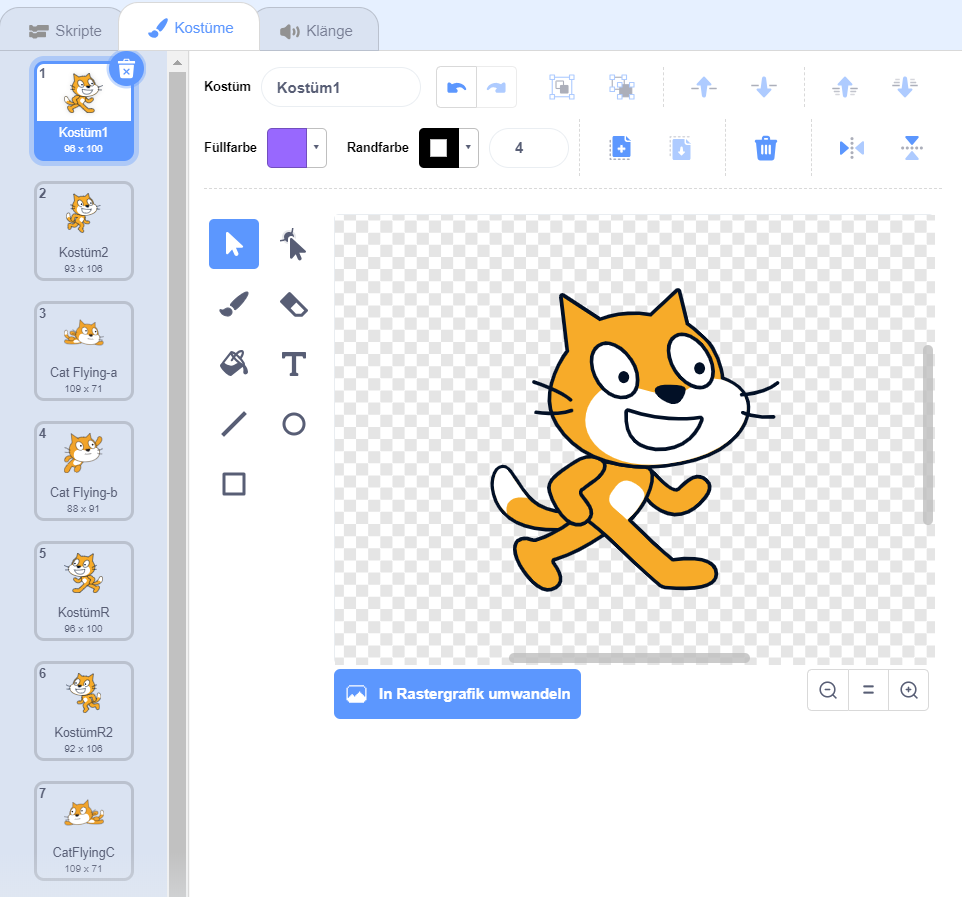Viewport: 962px width, 897px height.
Task: Click the Delete trash icon in toolbar
Action: [x=766, y=148]
